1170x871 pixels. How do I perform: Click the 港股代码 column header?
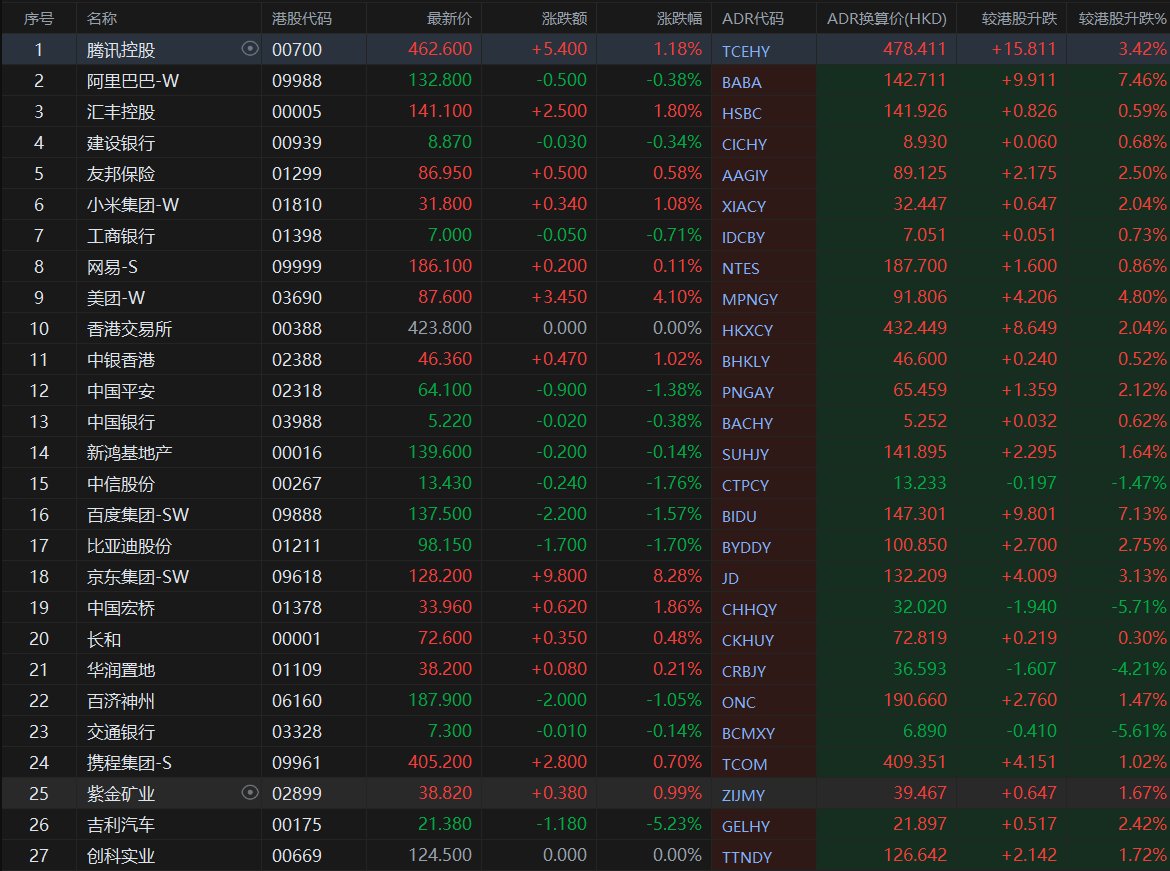(x=301, y=19)
